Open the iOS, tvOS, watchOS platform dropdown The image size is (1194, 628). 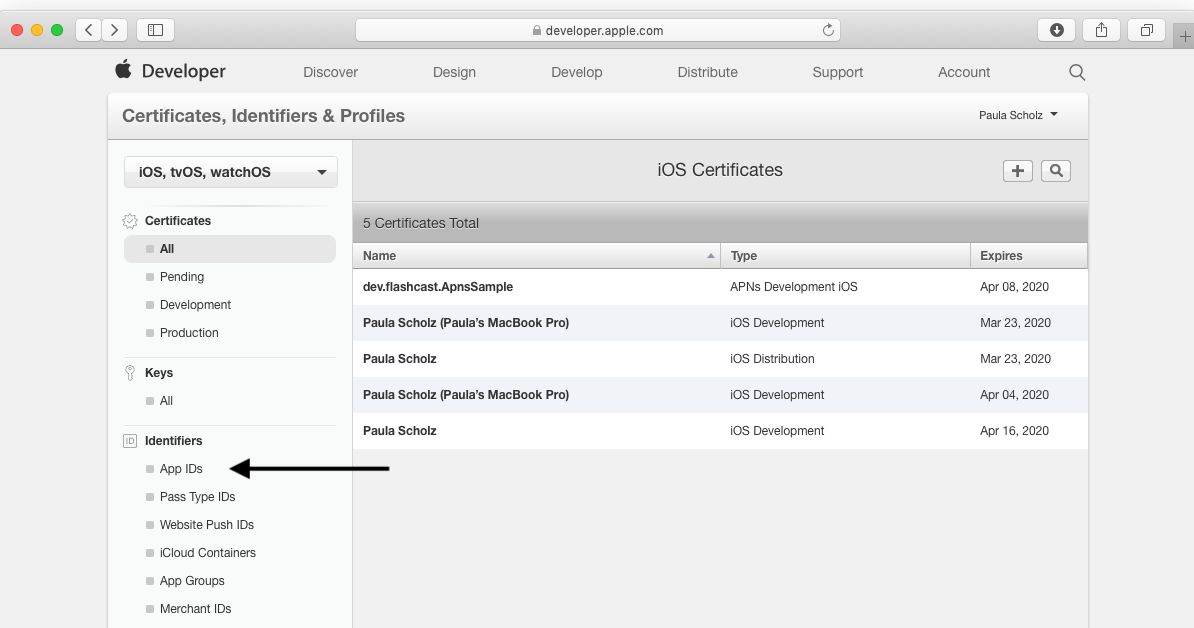231,172
